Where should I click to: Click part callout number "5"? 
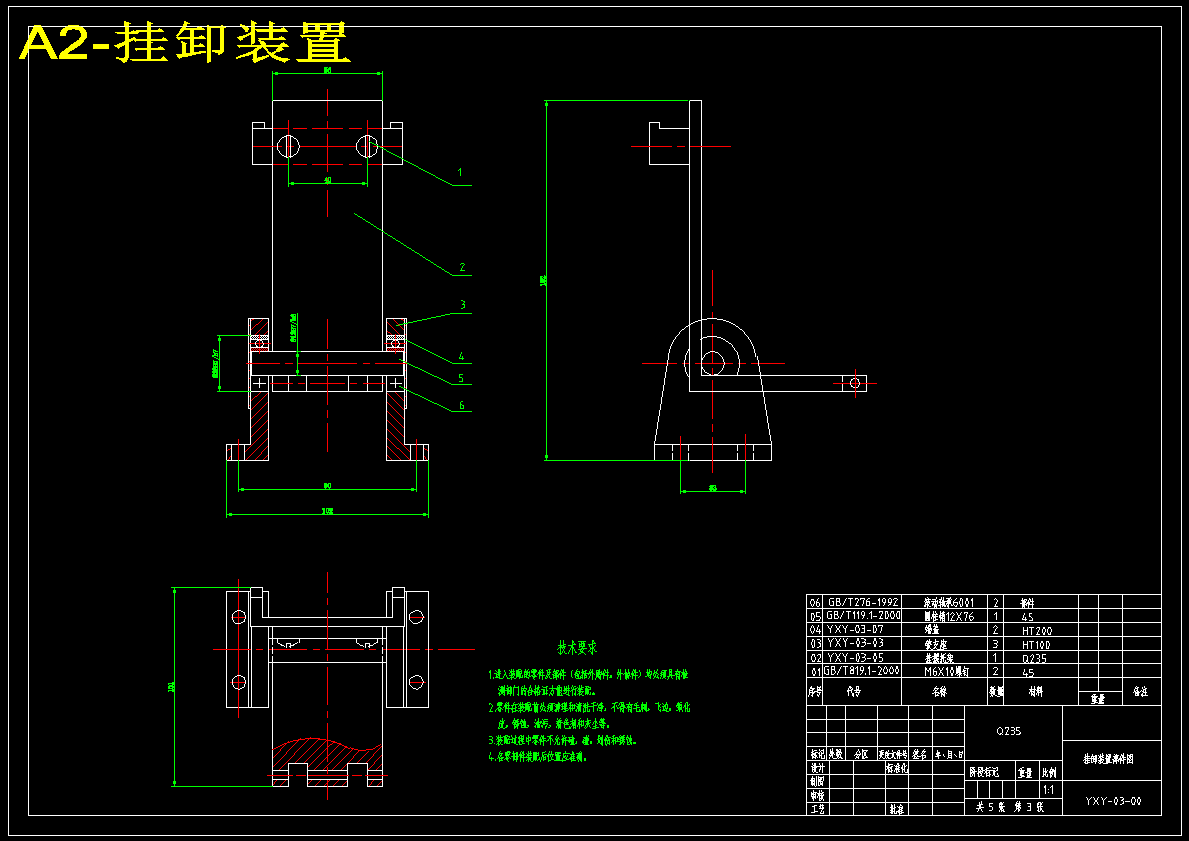[460, 379]
